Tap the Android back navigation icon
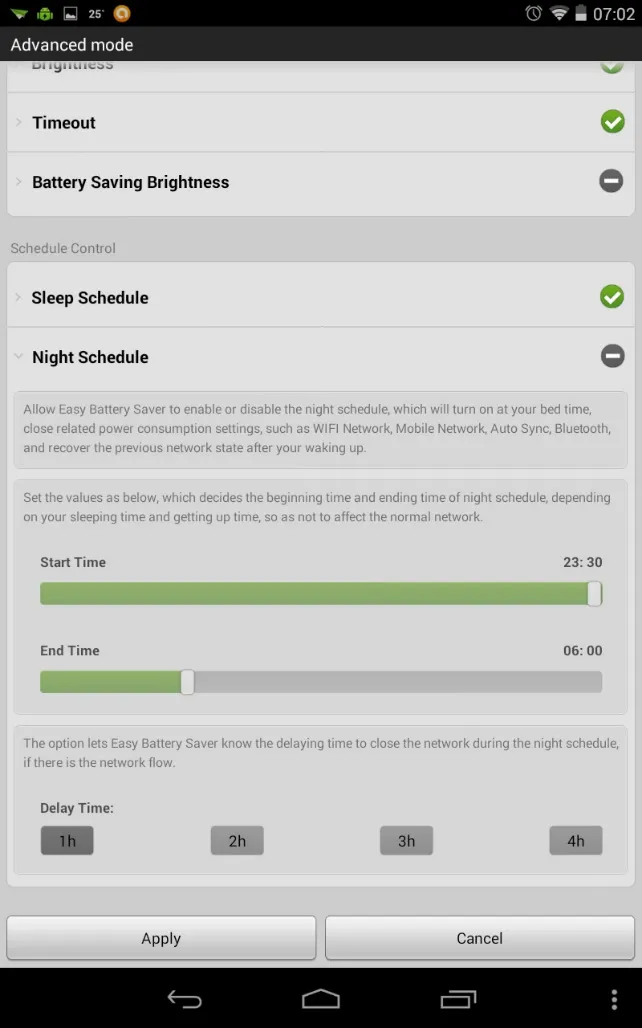 (184, 999)
